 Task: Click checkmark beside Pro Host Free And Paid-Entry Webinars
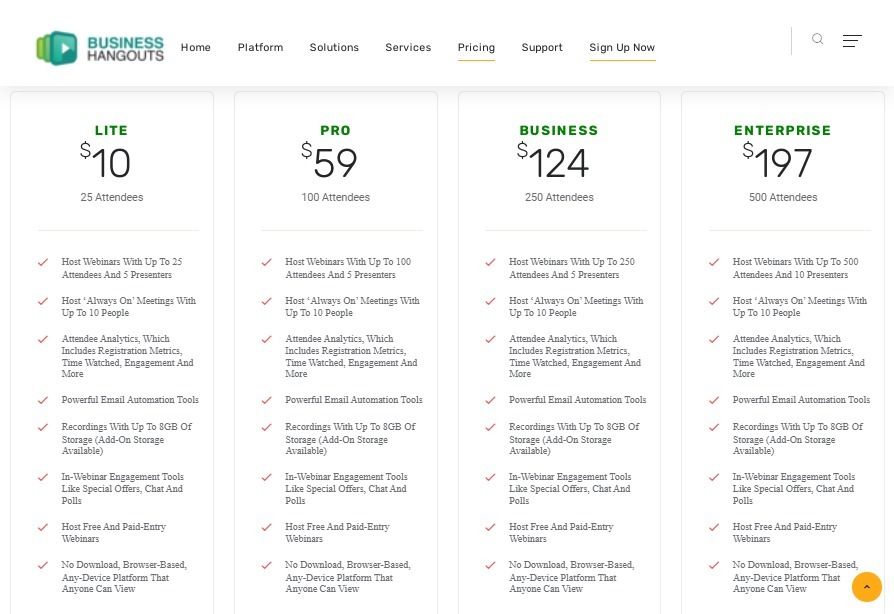[x=266, y=527]
